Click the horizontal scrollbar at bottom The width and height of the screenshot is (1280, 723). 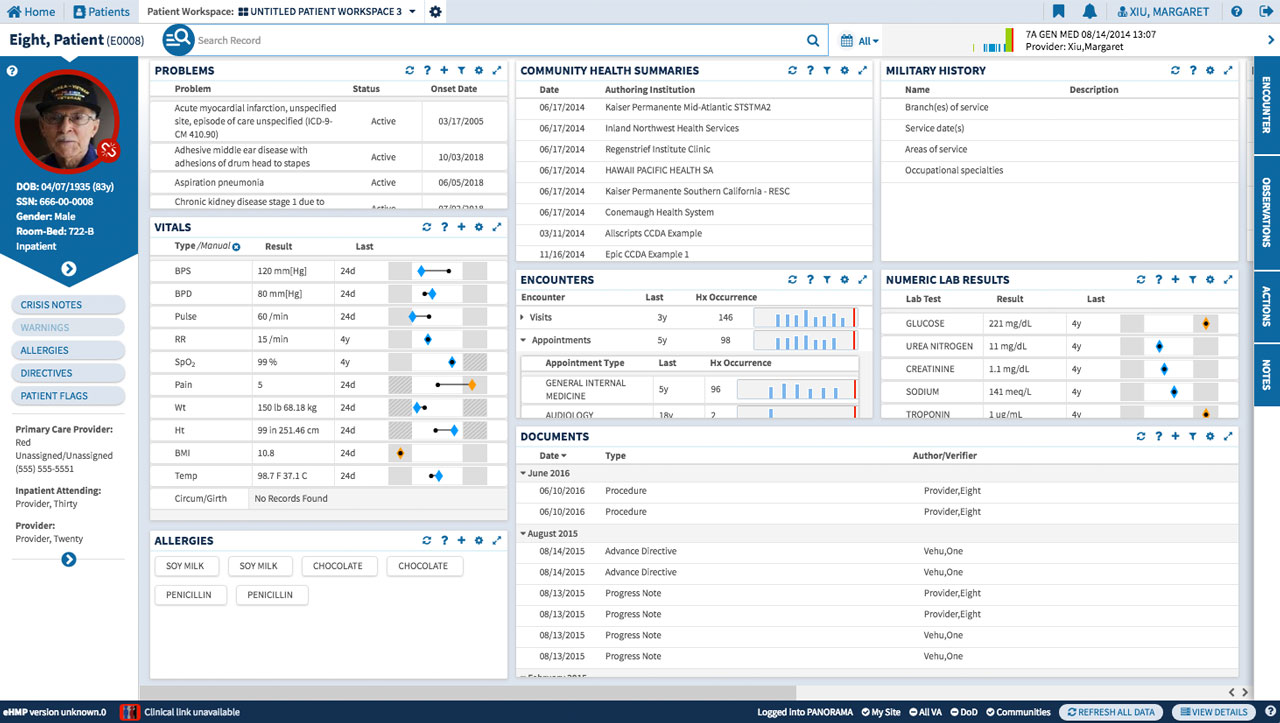[467, 692]
